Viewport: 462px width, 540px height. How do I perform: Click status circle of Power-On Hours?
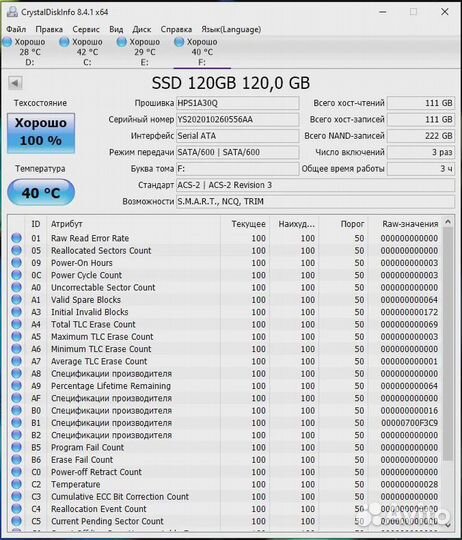(16, 263)
